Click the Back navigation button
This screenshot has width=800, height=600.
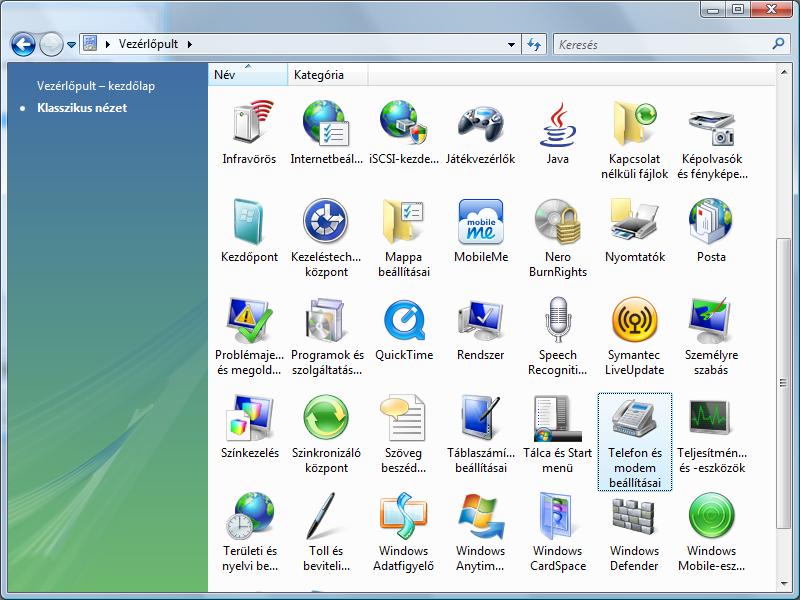tap(23, 45)
